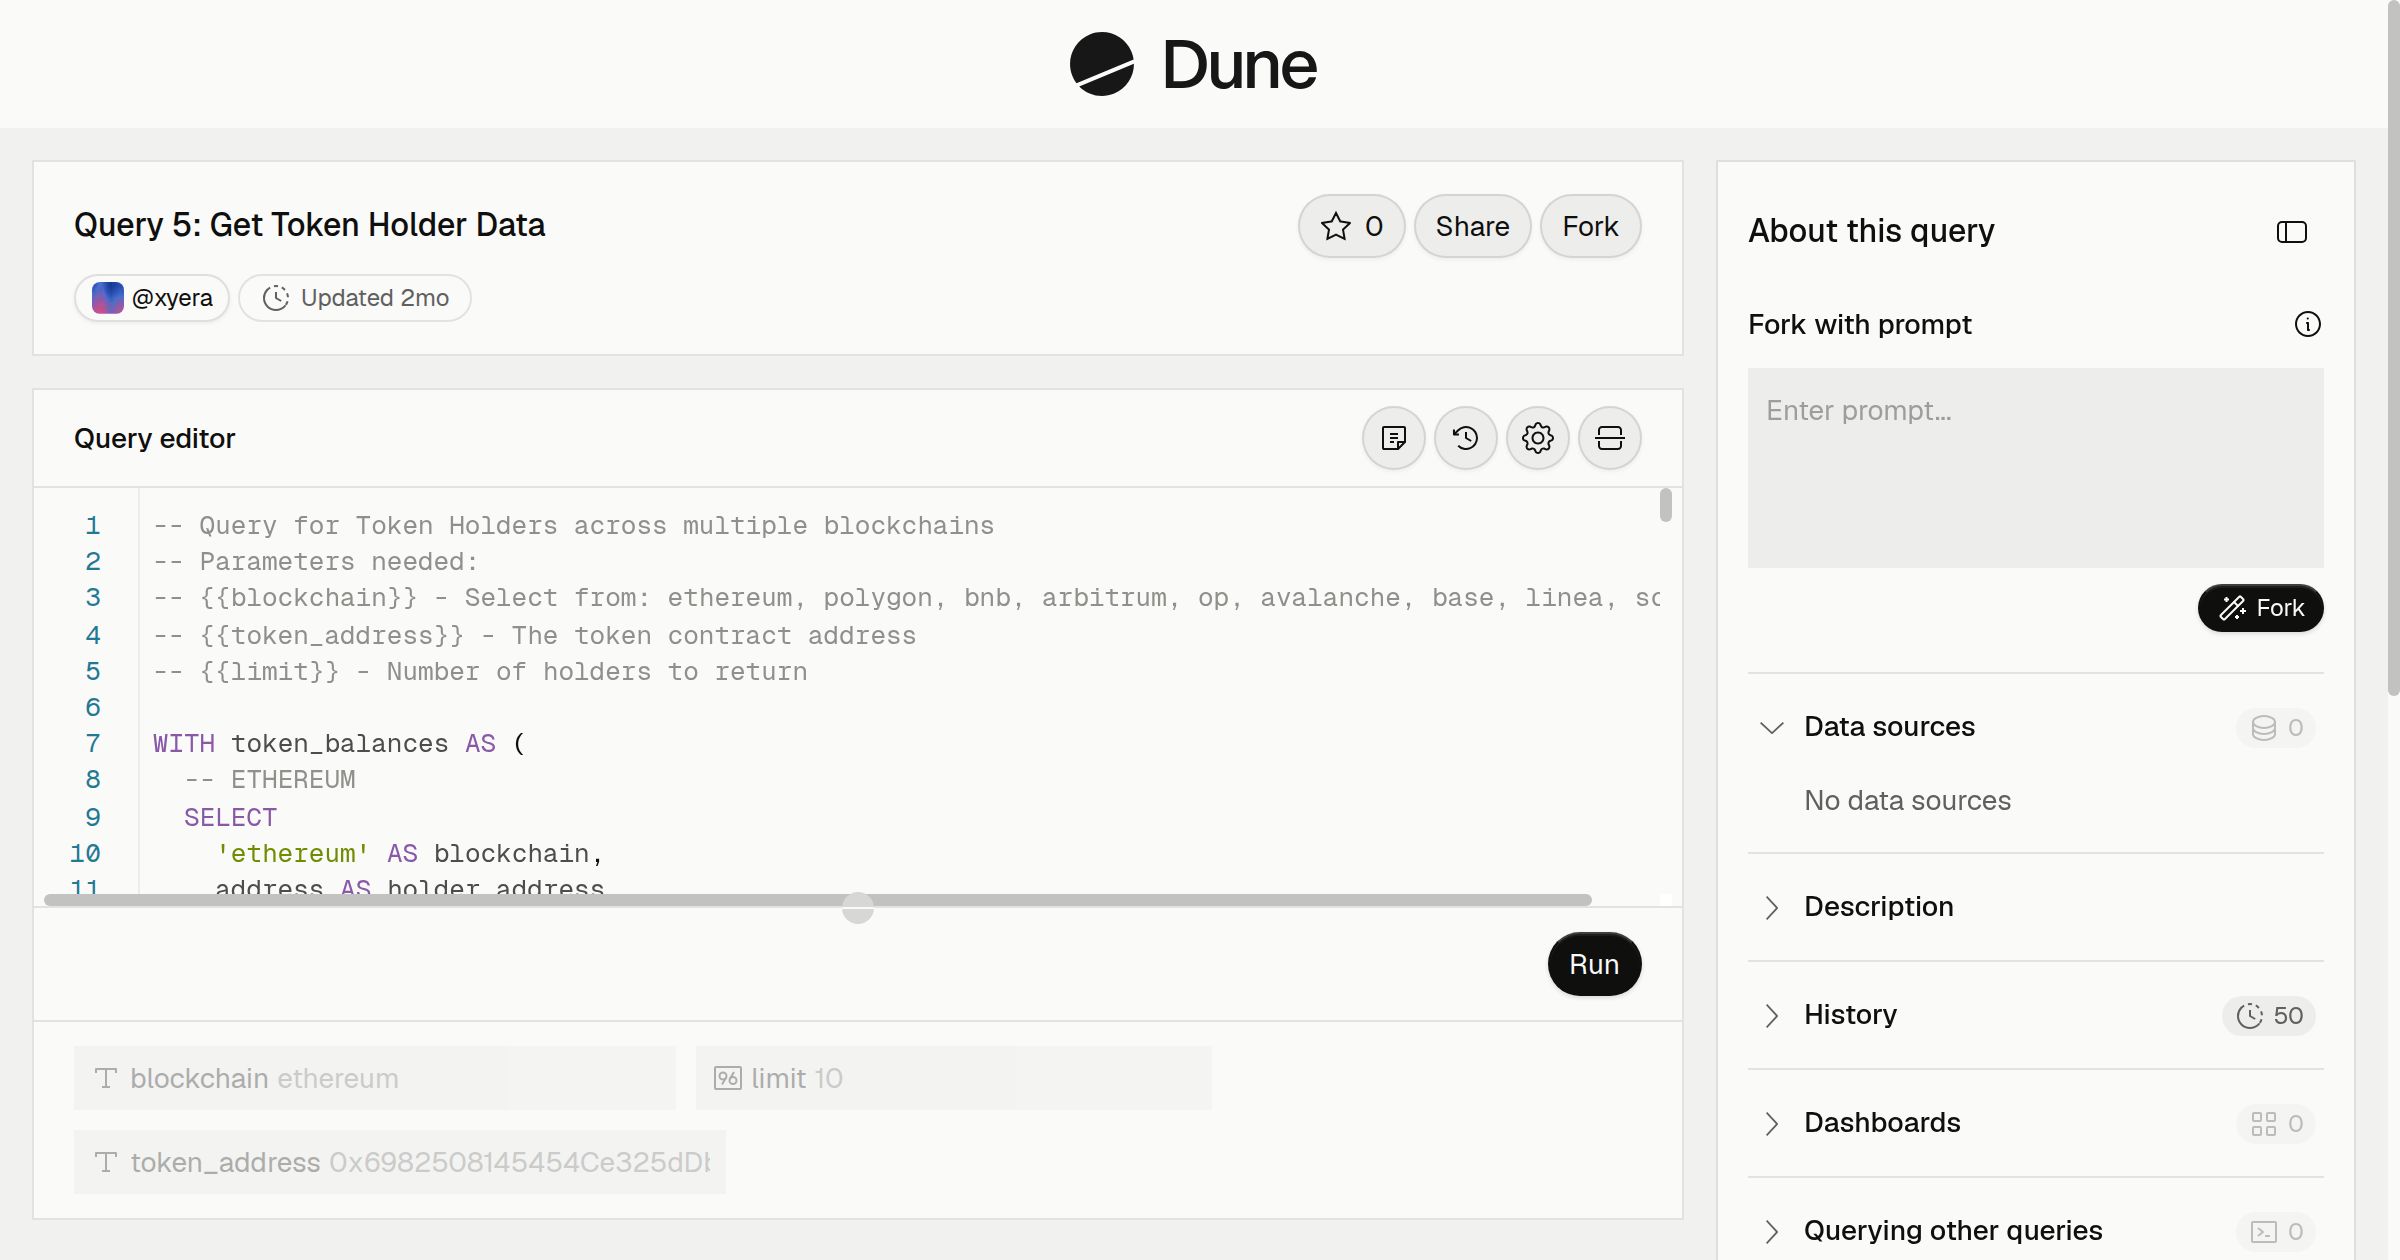The image size is (2400, 1260).
Task: Click the number-type icon on limit parameter
Action: click(728, 1078)
